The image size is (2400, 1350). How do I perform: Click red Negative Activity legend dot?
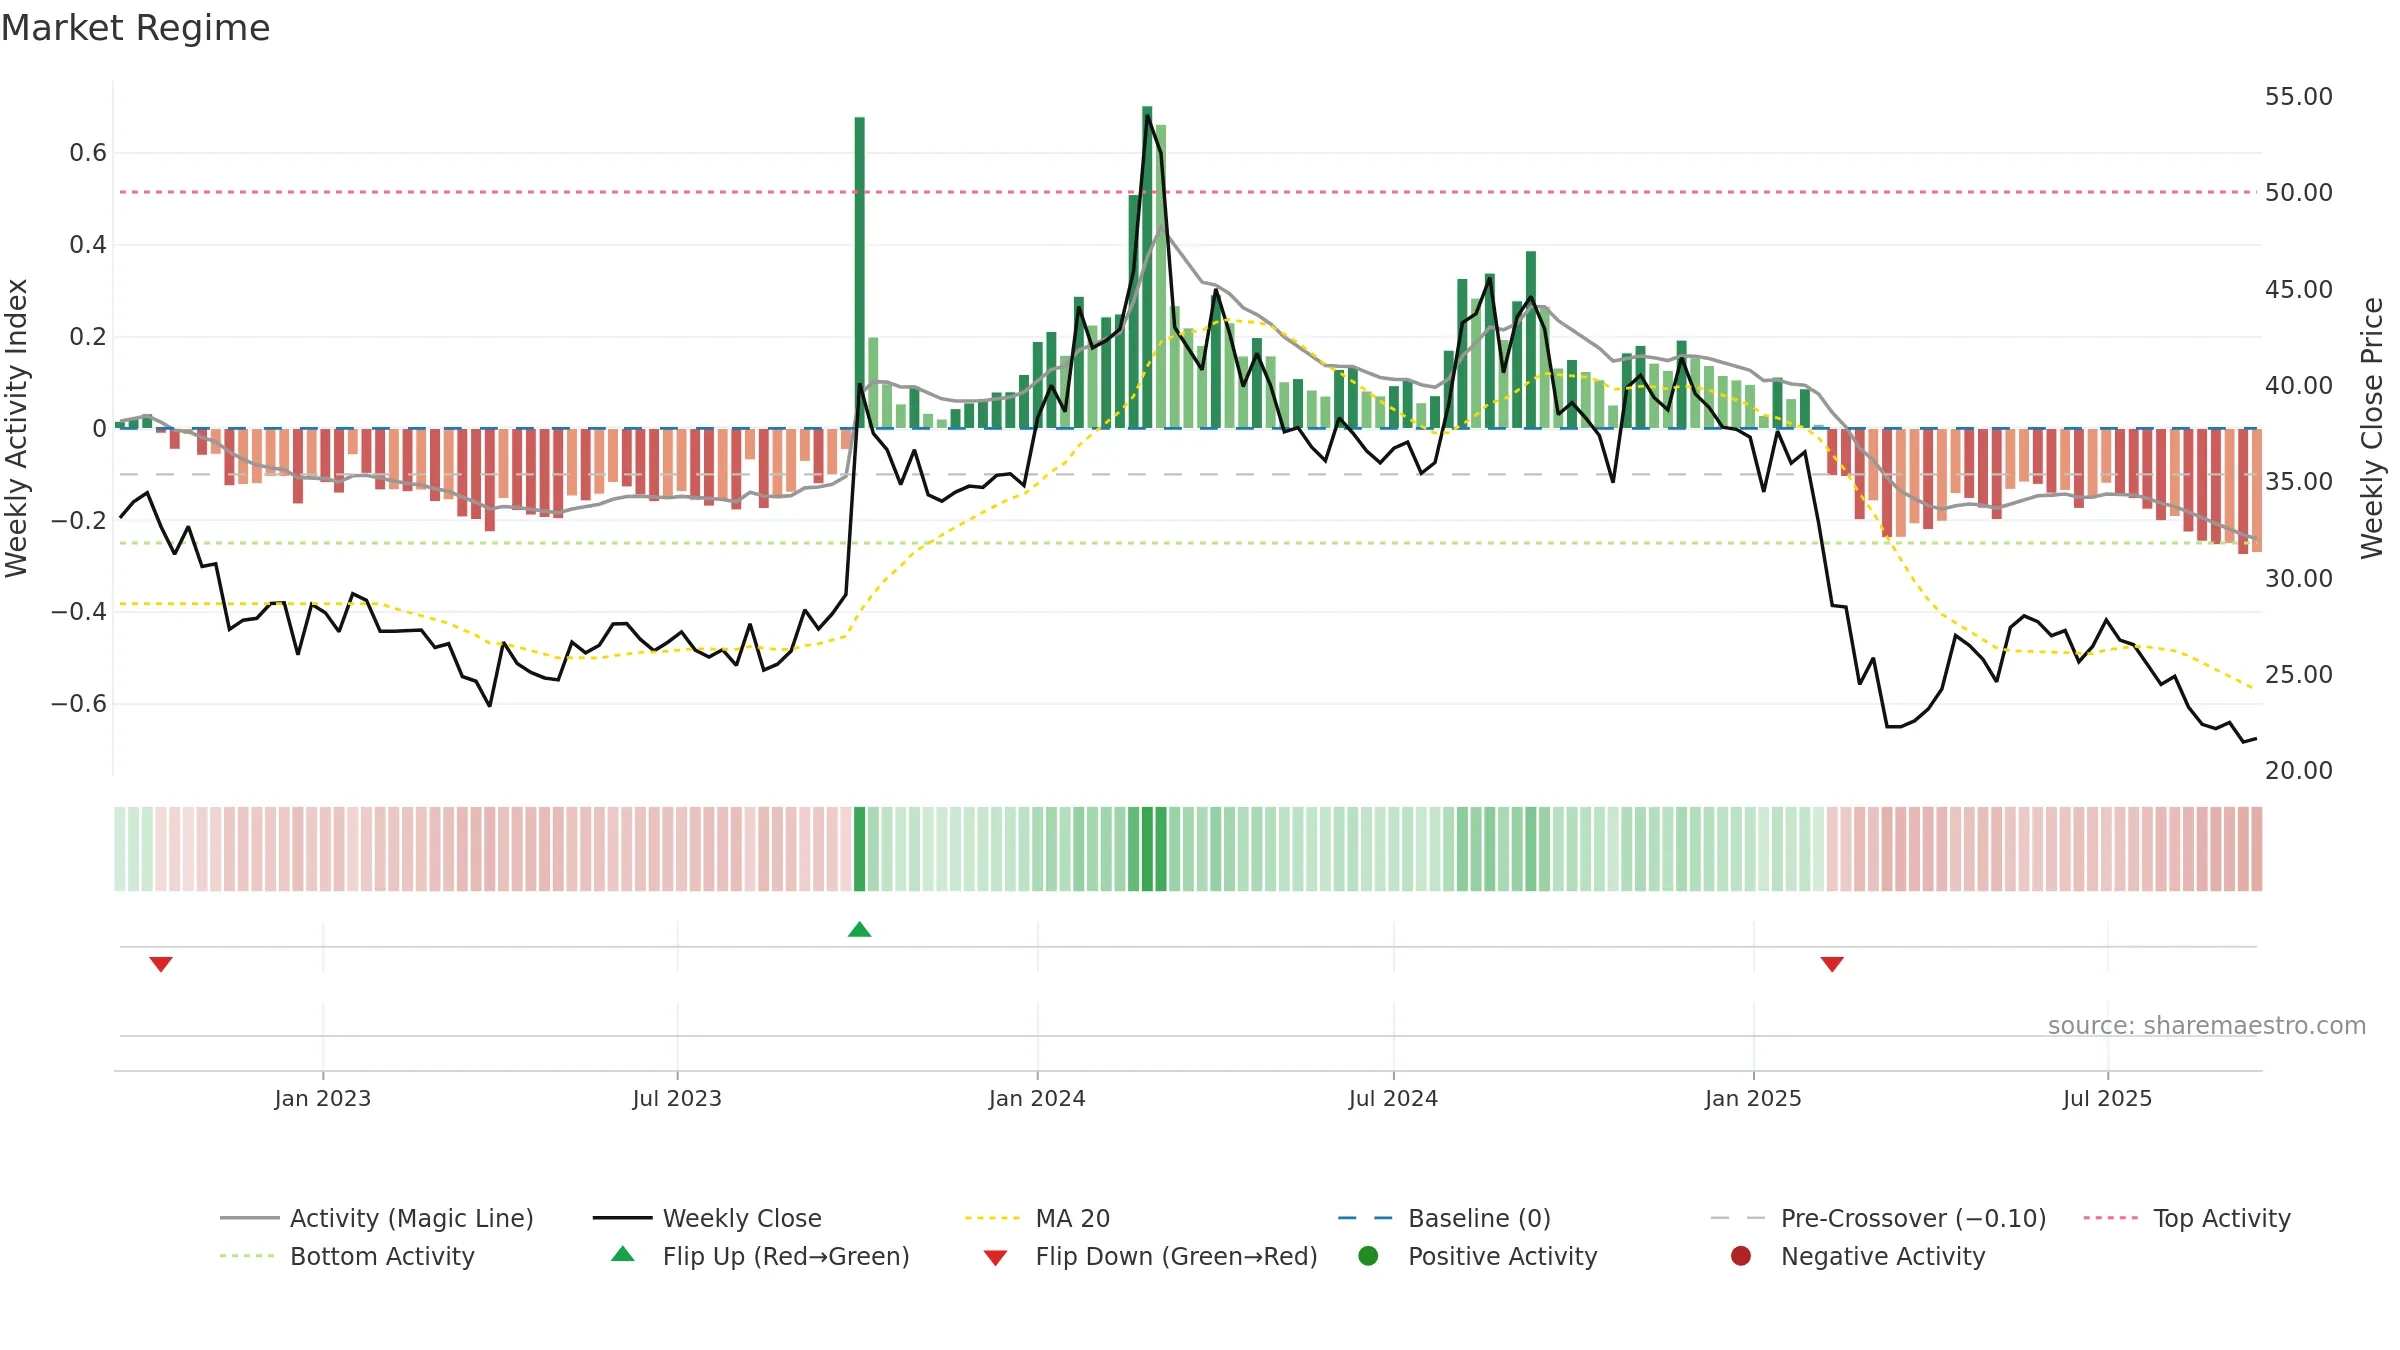[x=1741, y=1256]
